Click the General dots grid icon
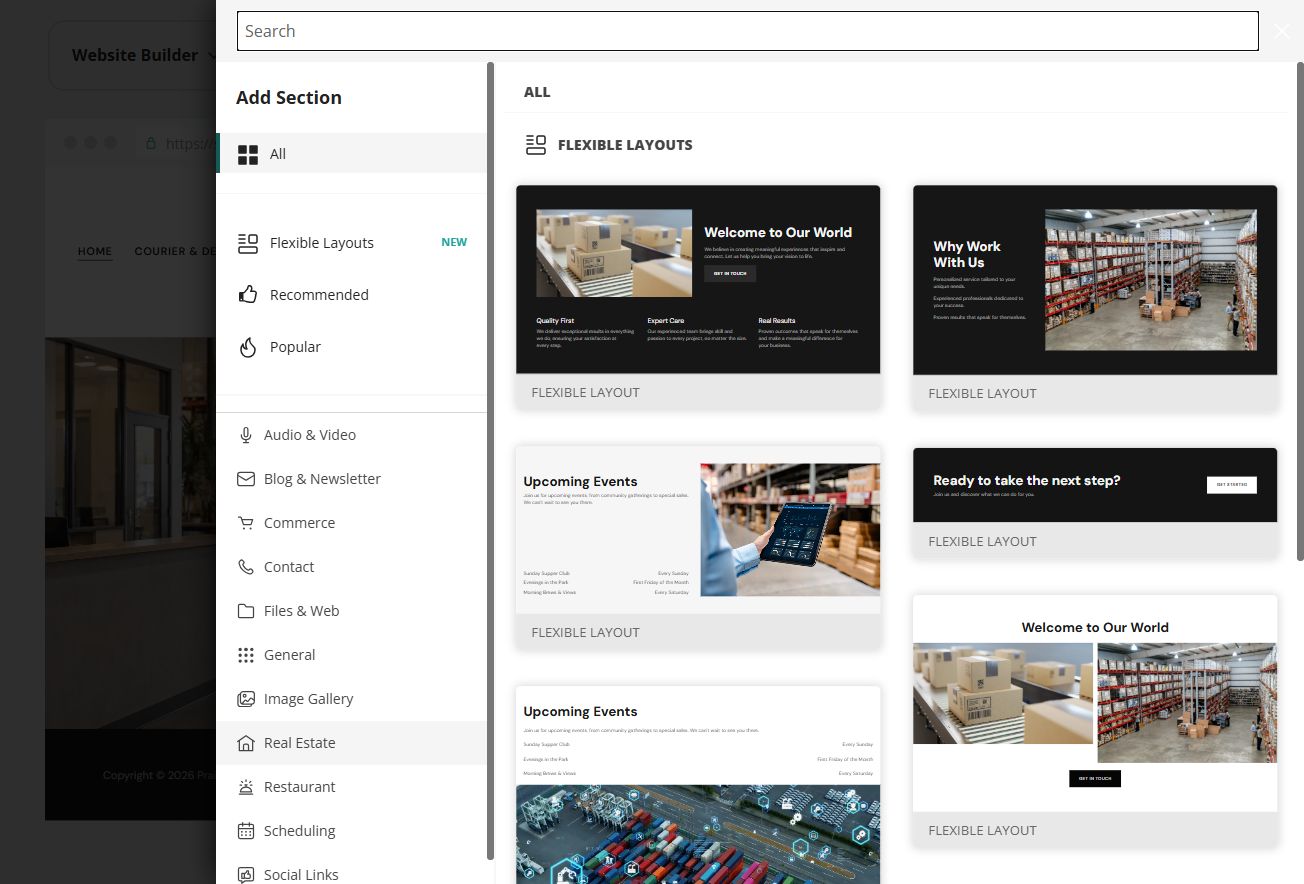The image size is (1304, 884). (246, 655)
